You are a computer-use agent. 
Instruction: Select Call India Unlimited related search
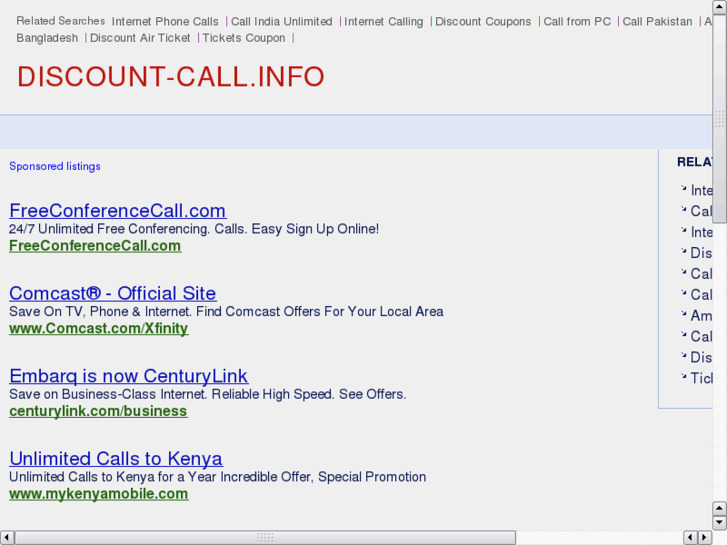(281, 21)
